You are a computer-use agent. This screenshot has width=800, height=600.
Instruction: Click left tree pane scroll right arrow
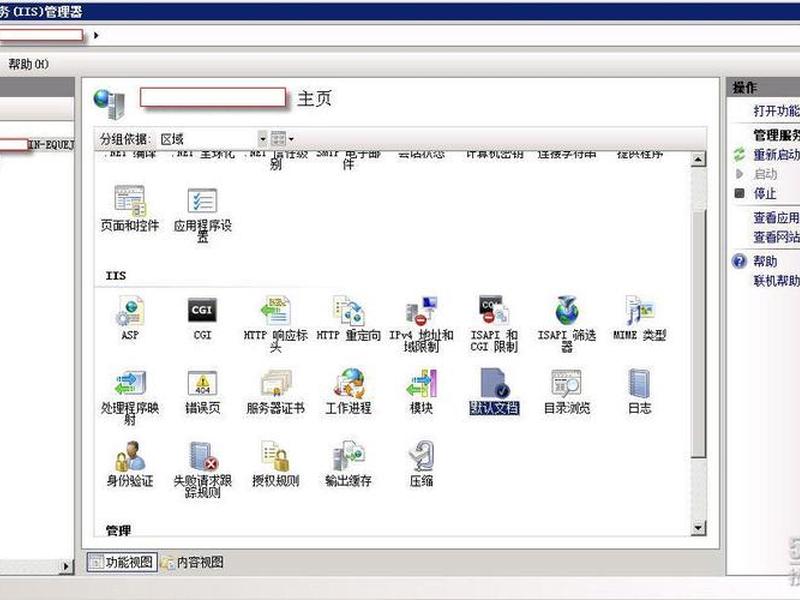pyautogui.click(x=65, y=566)
